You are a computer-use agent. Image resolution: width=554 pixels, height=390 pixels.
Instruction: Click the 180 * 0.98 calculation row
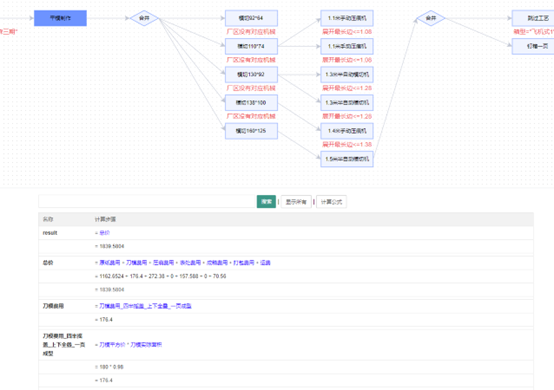[x=286, y=367]
